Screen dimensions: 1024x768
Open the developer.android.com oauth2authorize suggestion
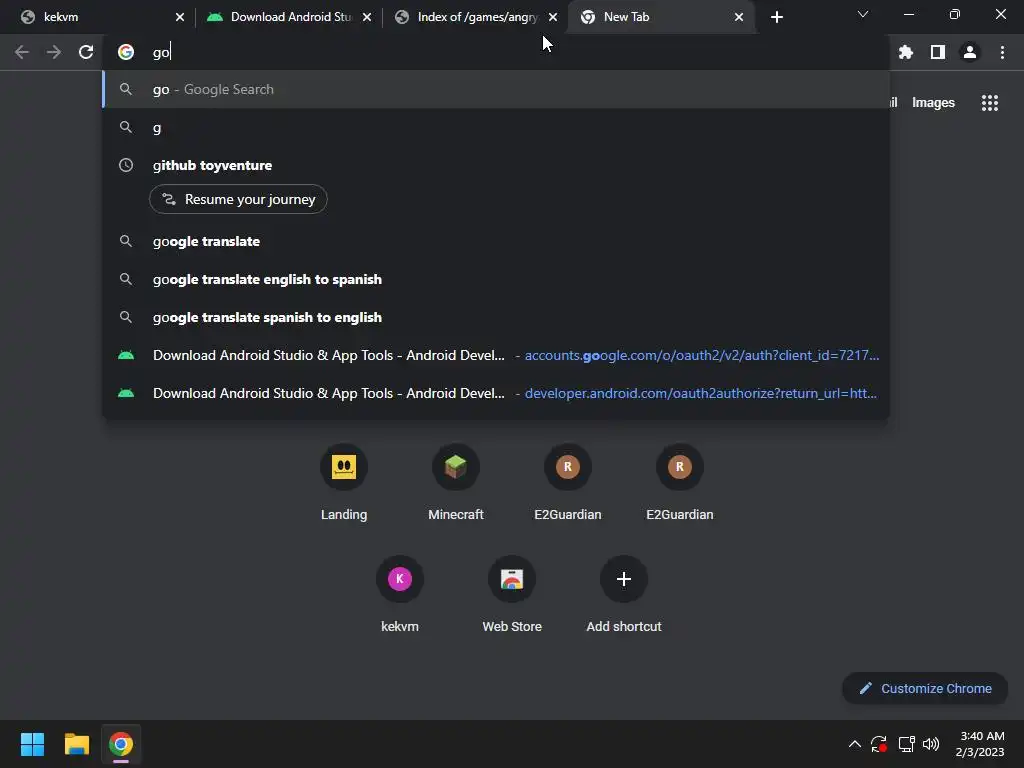pyautogui.click(x=496, y=393)
